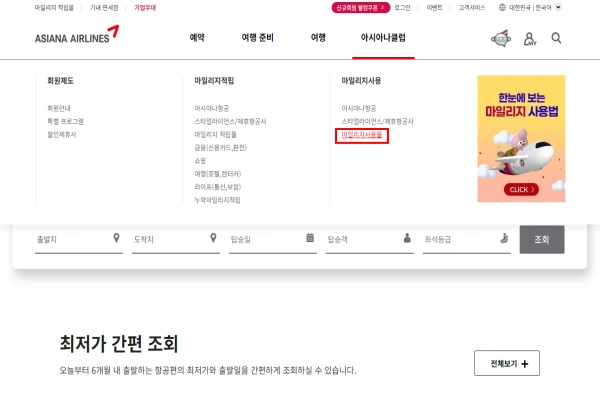Select the 쇼핑 menu entry
Viewport: 600px width, 400px height.
(200, 160)
